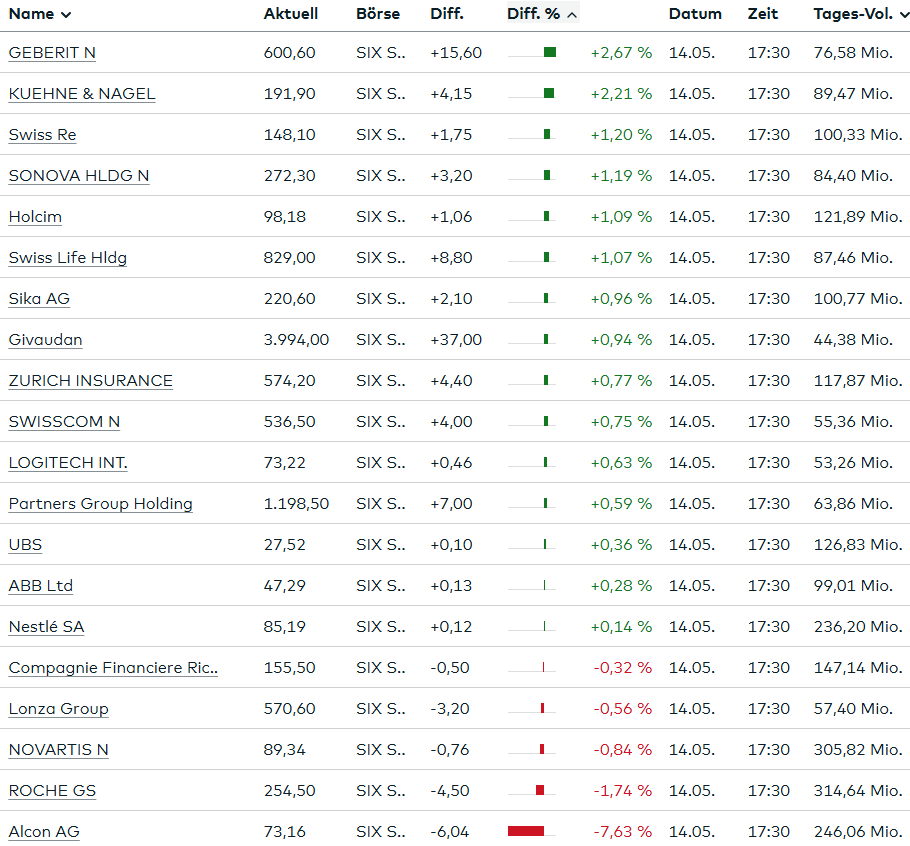This screenshot has width=910, height=846.
Task: Click the red change bar for ROCHE GS
Action: point(540,790)
